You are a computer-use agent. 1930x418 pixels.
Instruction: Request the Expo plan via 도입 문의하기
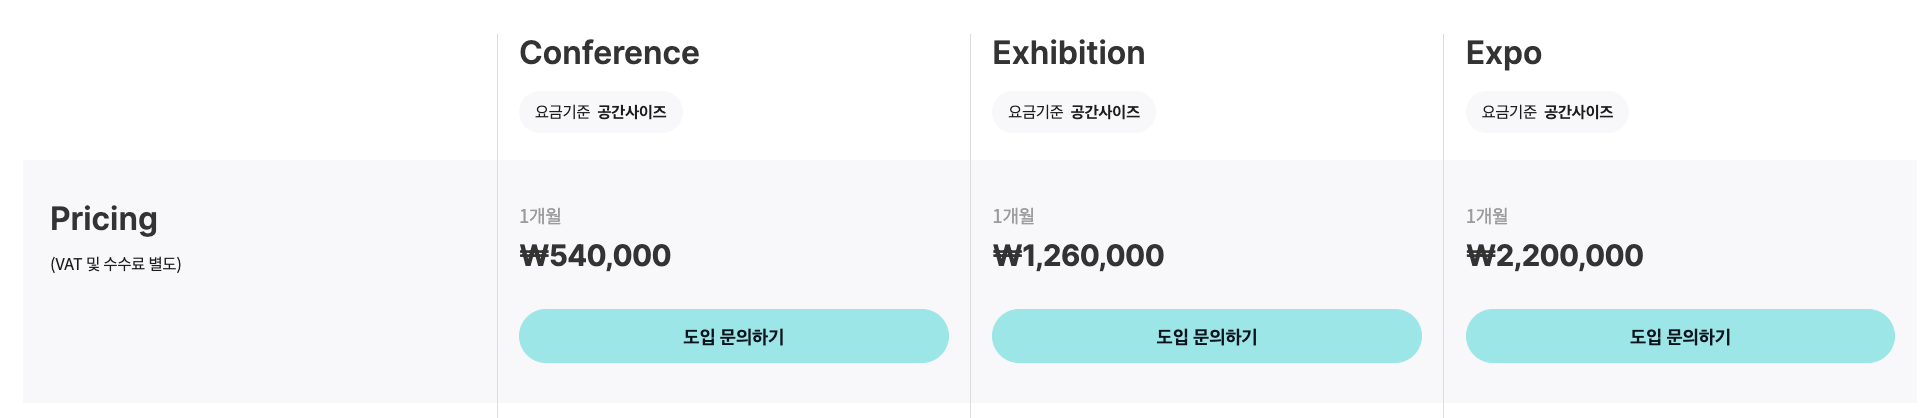1679,336
